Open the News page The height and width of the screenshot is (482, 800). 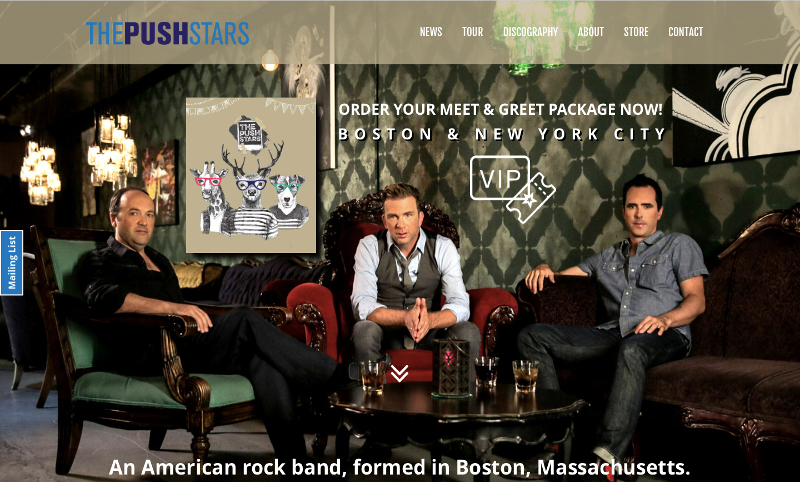(x=431, y=32)
